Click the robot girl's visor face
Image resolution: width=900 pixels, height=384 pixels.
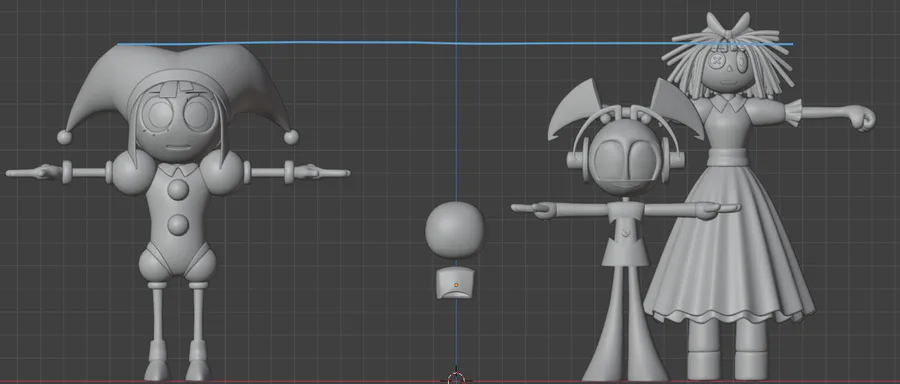coord(626,158)
